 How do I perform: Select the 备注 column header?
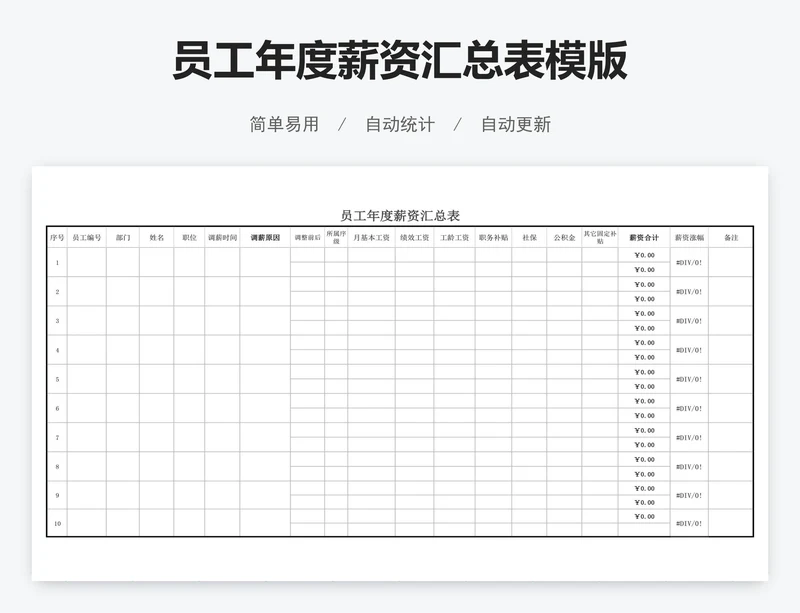tap(731, 238)
